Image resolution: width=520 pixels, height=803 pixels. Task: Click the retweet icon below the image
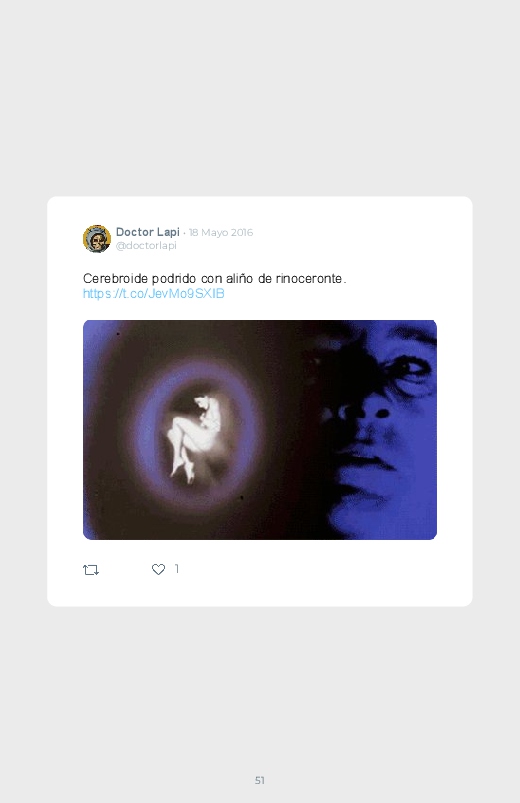[x=91, y=569]
